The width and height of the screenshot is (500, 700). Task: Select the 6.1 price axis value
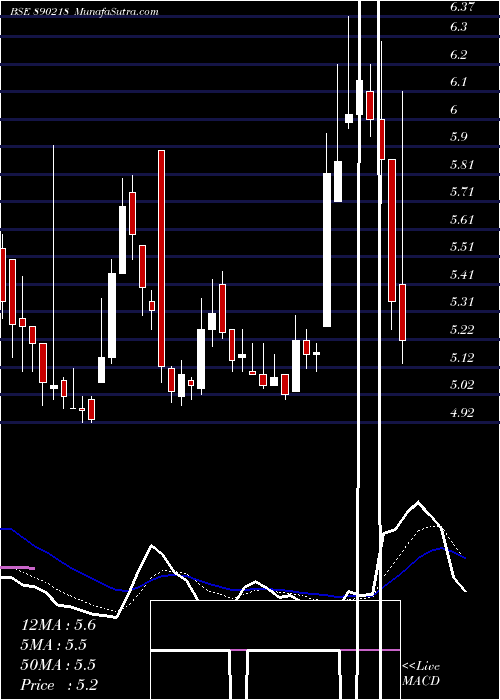point(459,82)
